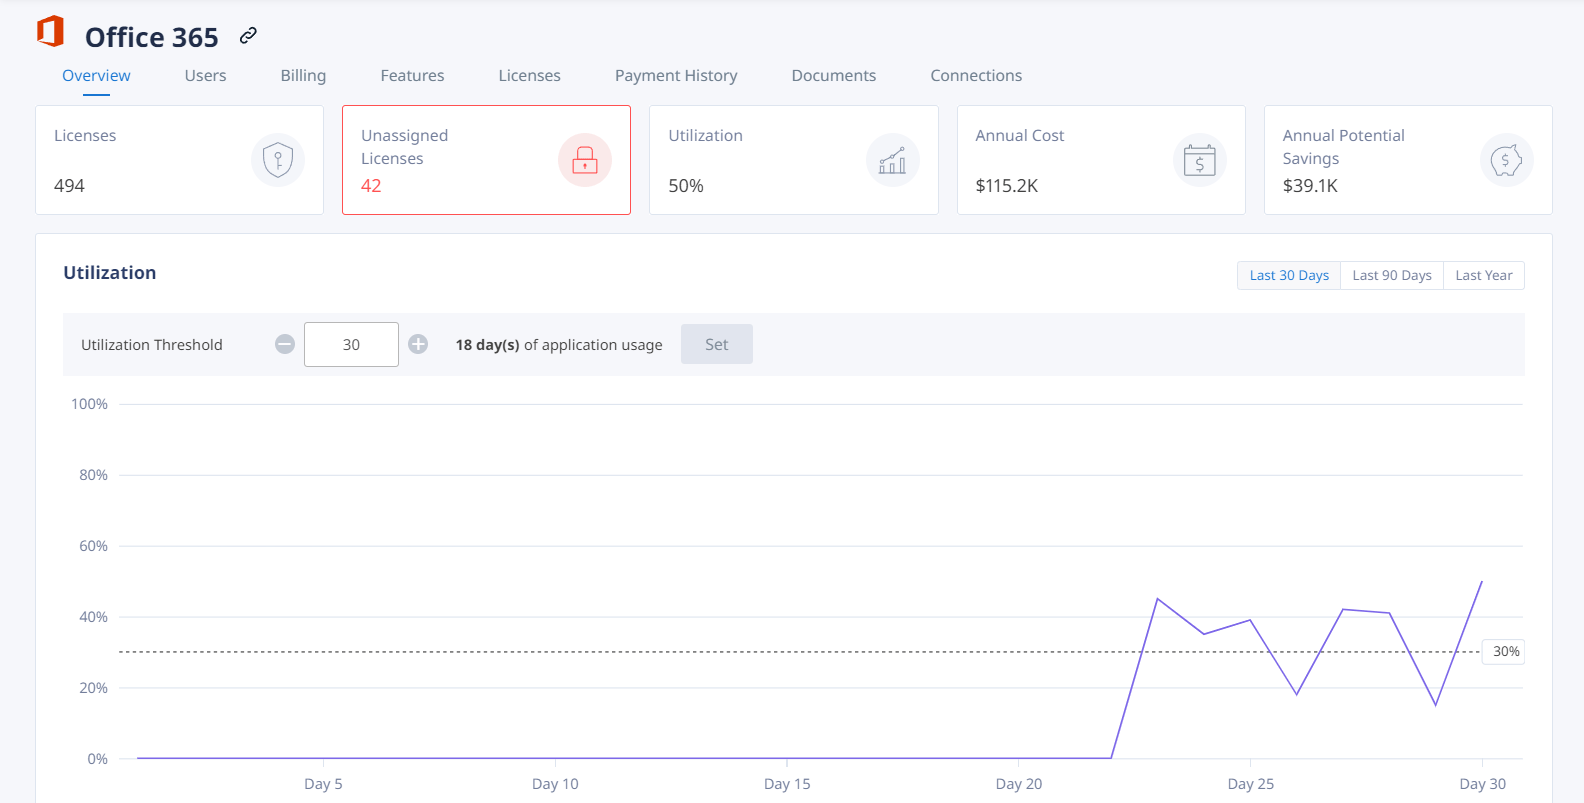Click the Day 25 axis label
The width and height of the screenshot is (1584, 803).
tap(1251, 784)
